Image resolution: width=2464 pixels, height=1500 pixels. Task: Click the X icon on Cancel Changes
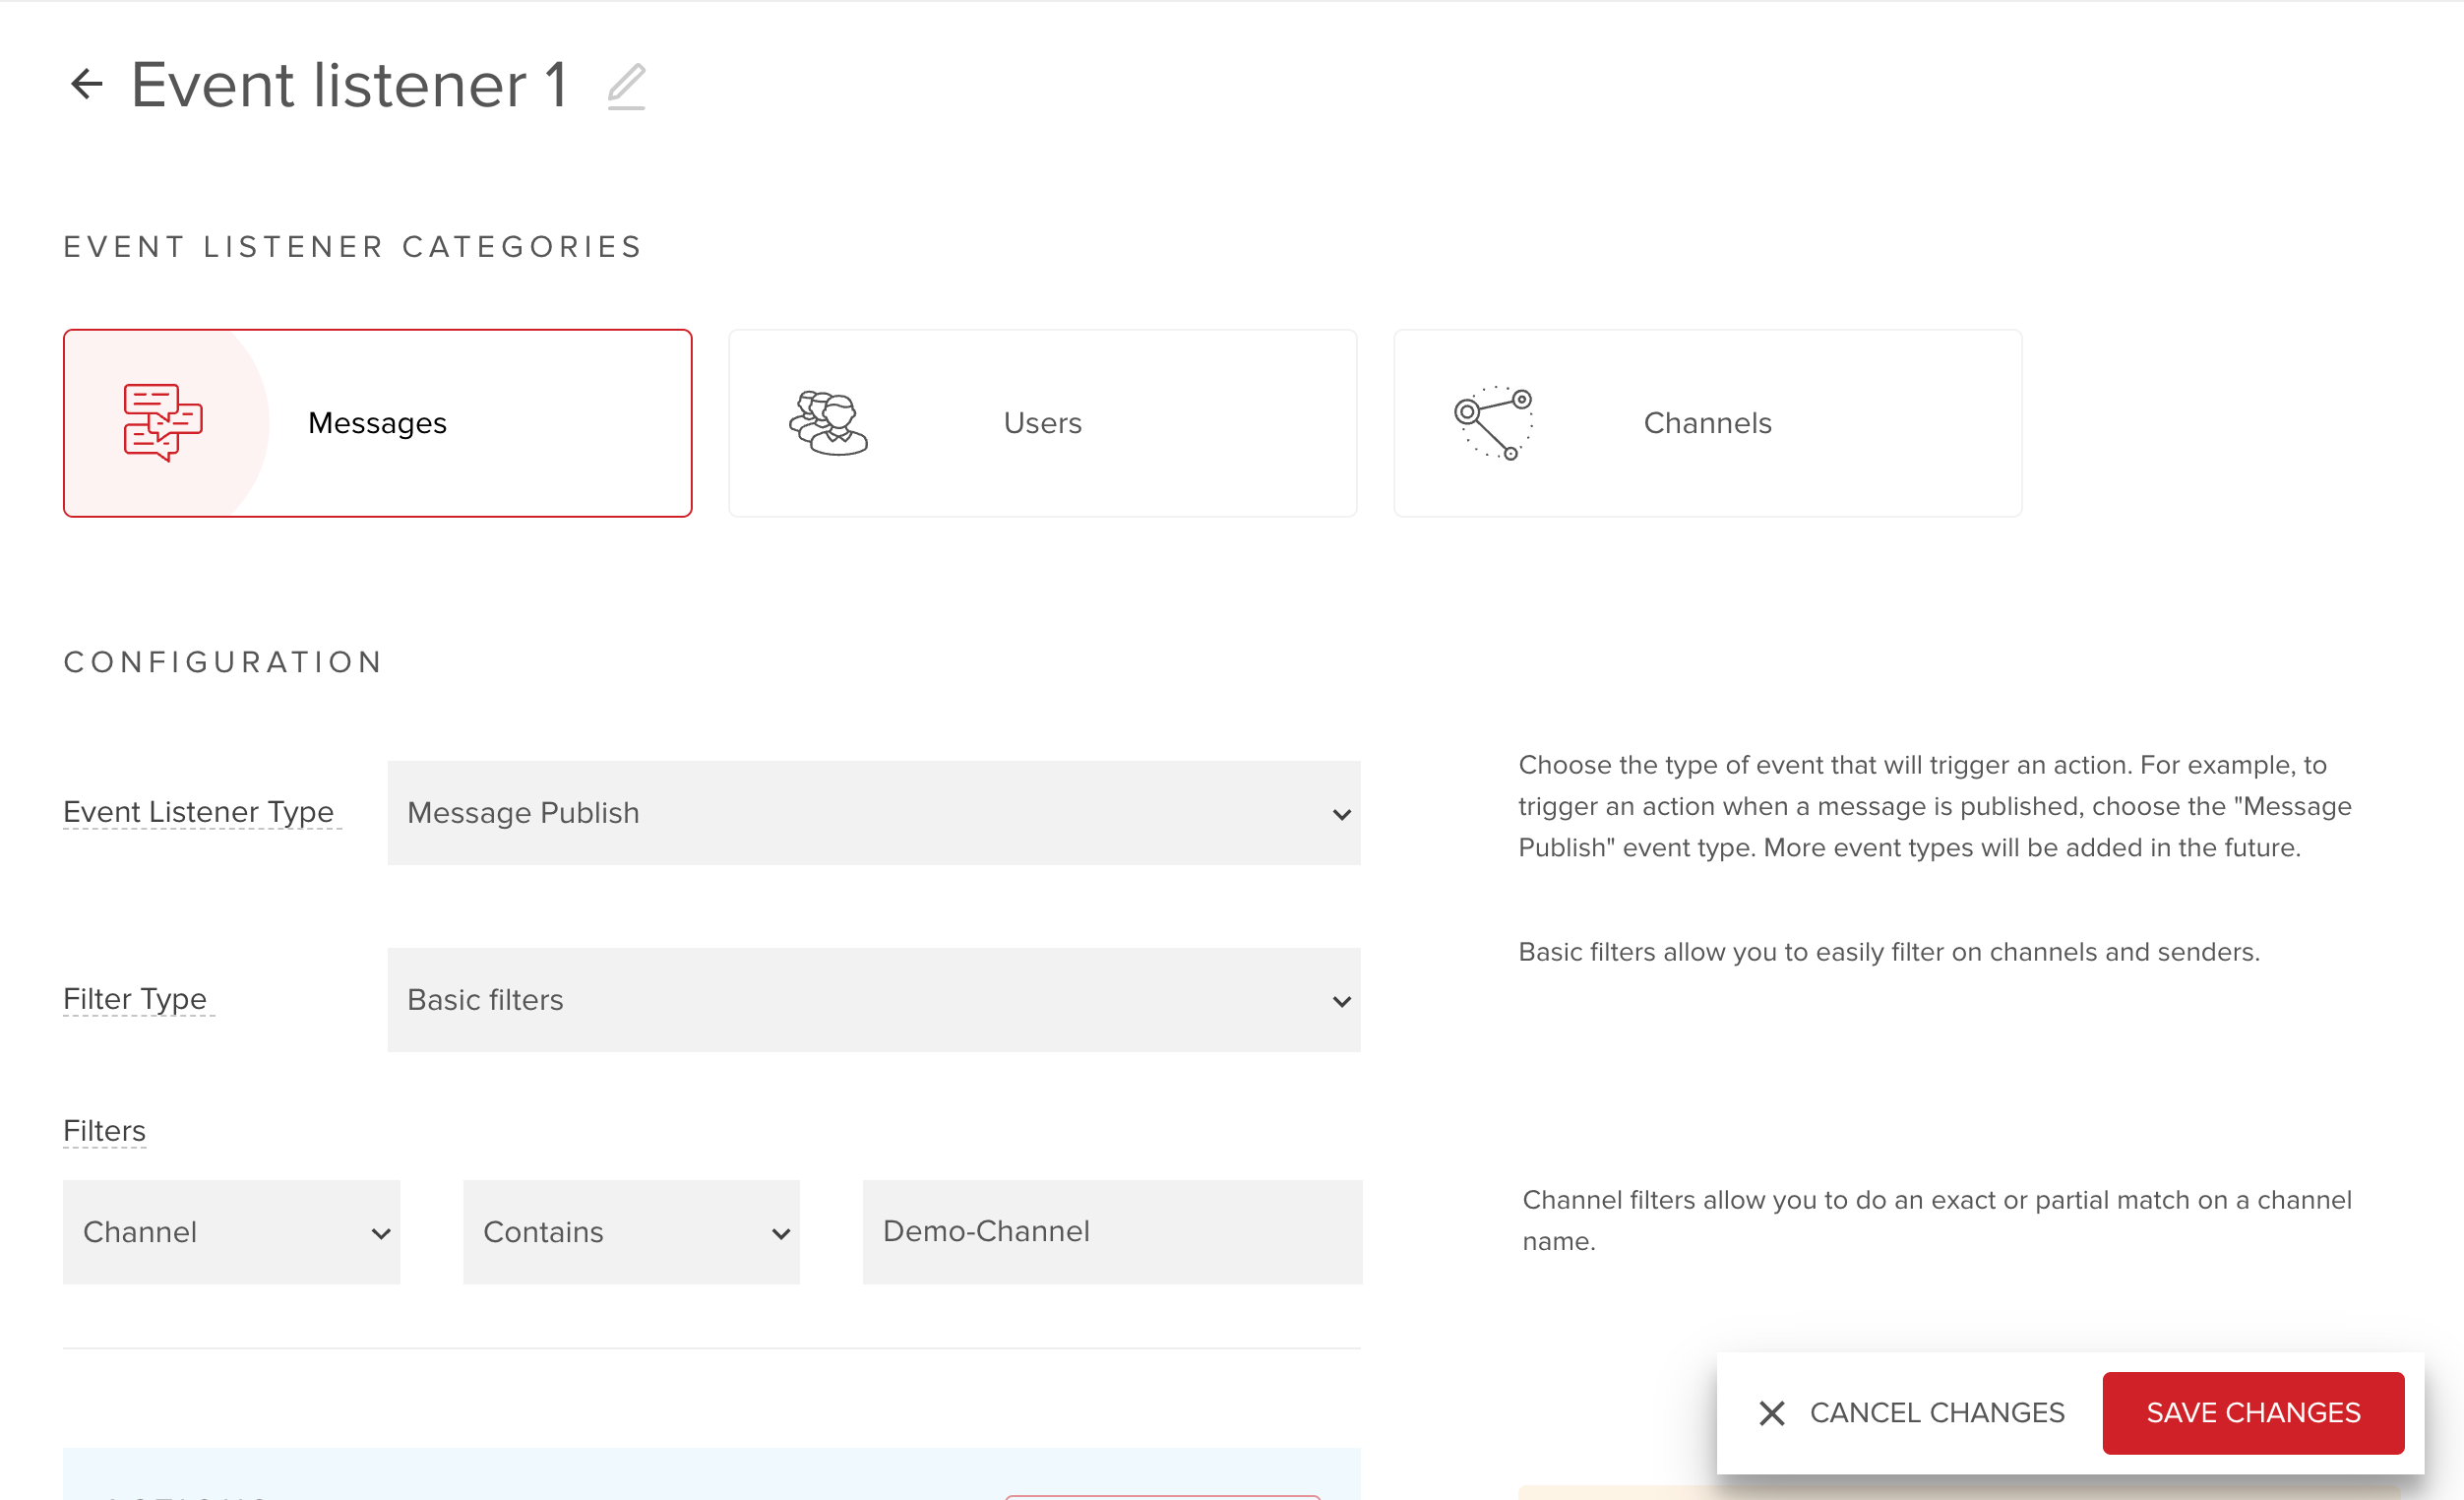point(1770,1410)
